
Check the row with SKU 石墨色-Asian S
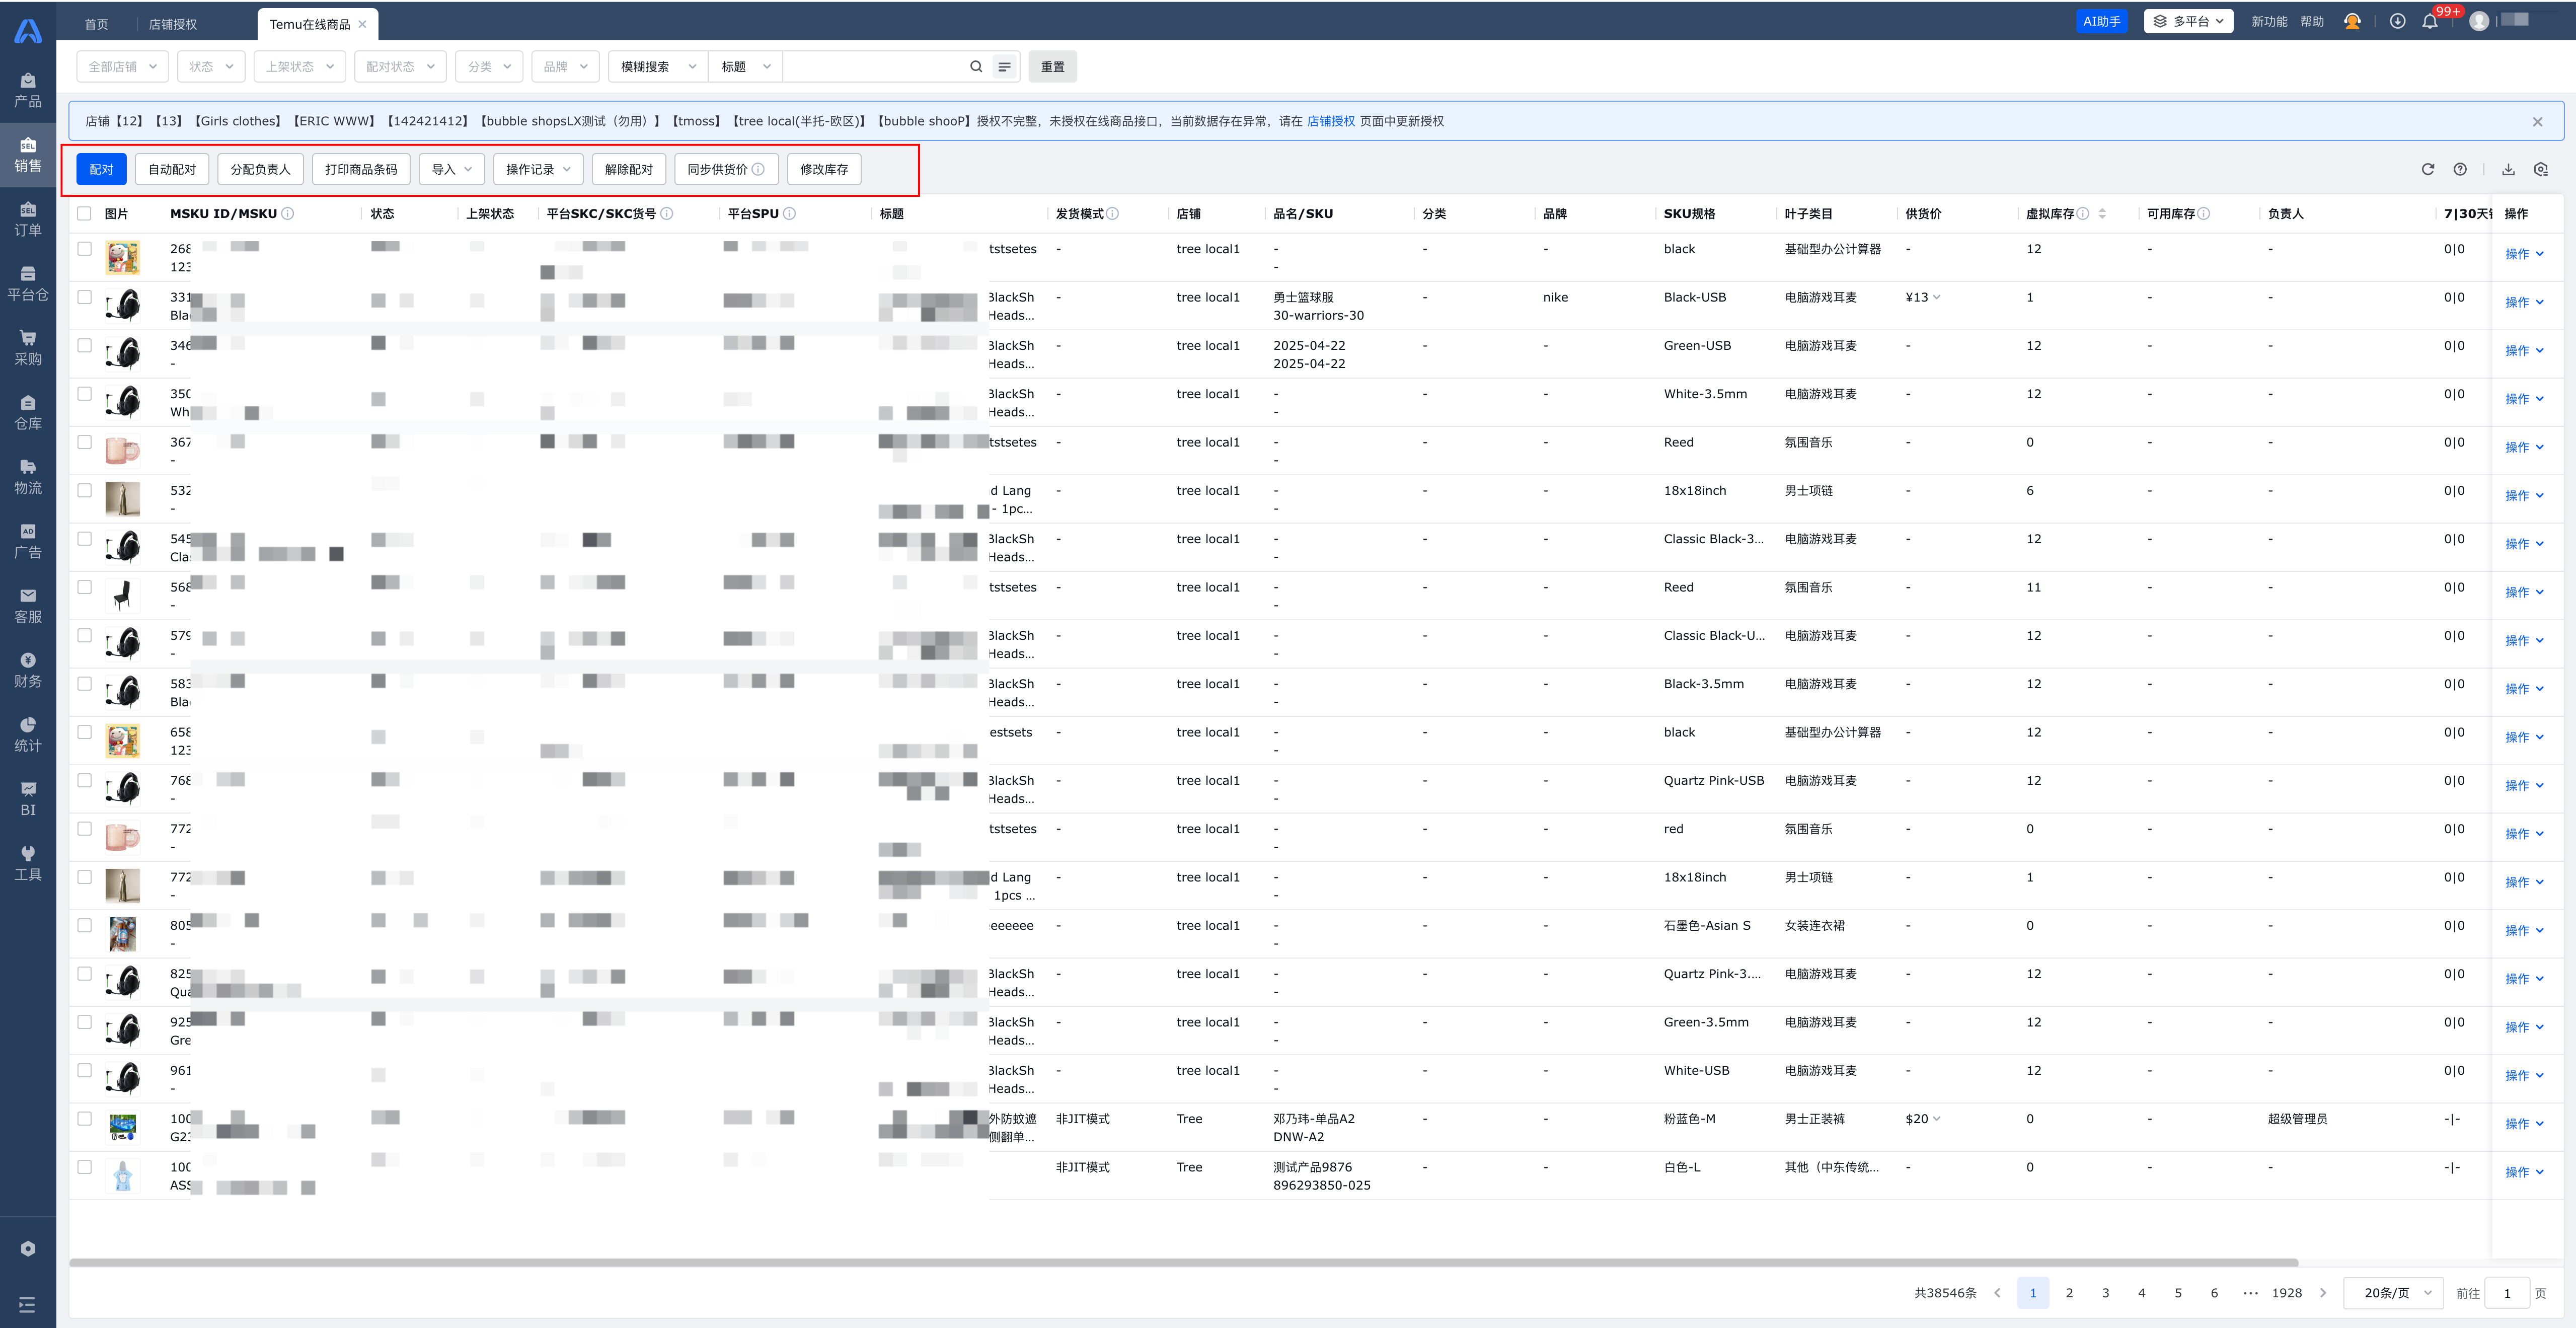point(84,925)
